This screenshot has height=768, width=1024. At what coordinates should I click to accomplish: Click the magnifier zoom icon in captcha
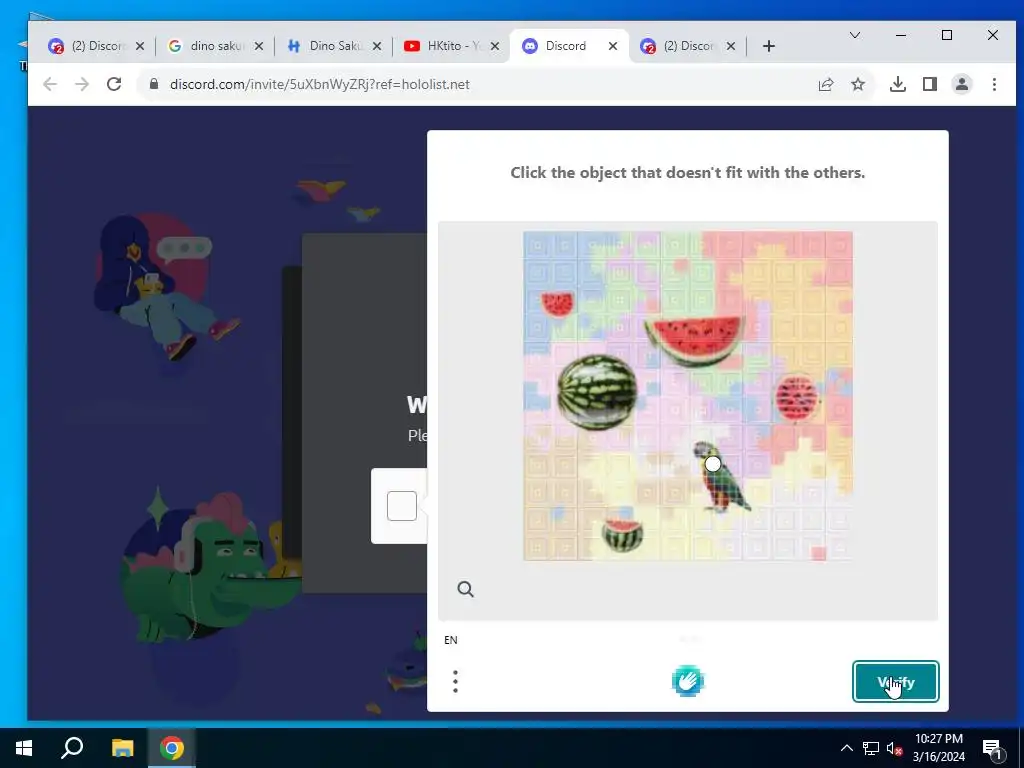pos(466,589)
